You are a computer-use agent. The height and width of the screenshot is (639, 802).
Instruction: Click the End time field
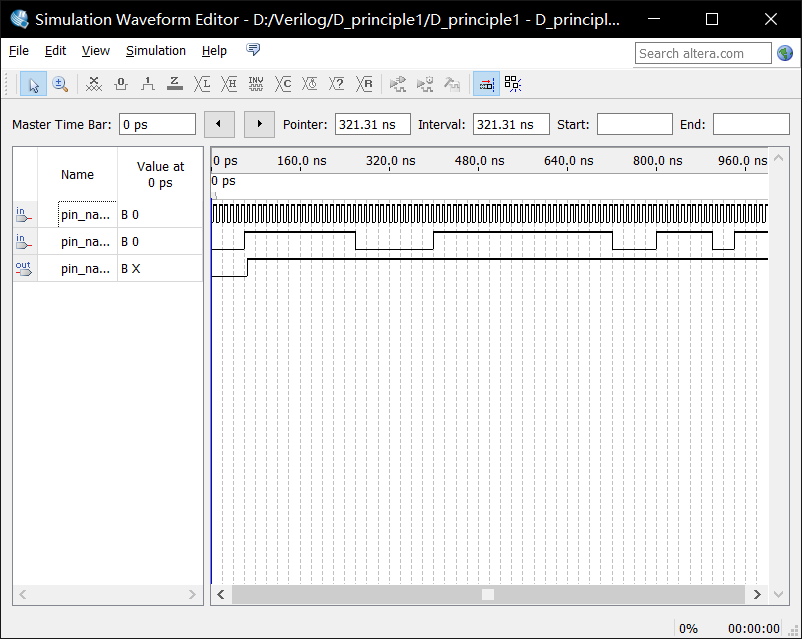coord(751,124)
